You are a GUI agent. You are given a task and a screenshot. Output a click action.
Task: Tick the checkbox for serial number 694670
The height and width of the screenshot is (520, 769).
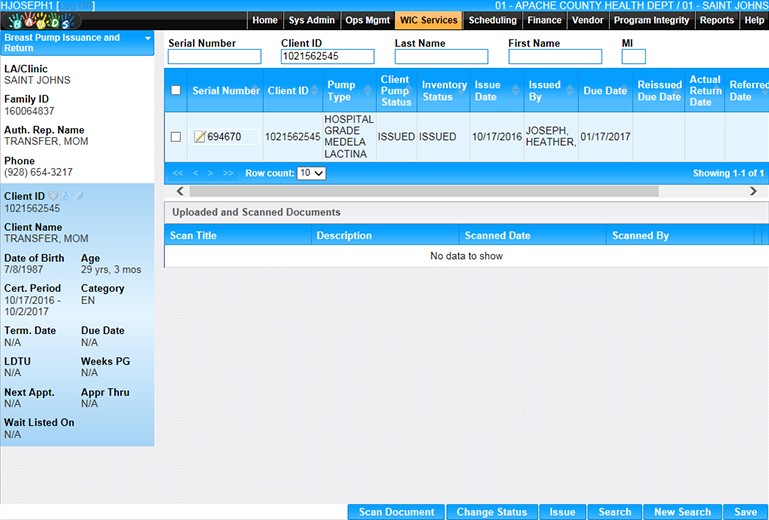pyautogui.click(x=176, y=137)
